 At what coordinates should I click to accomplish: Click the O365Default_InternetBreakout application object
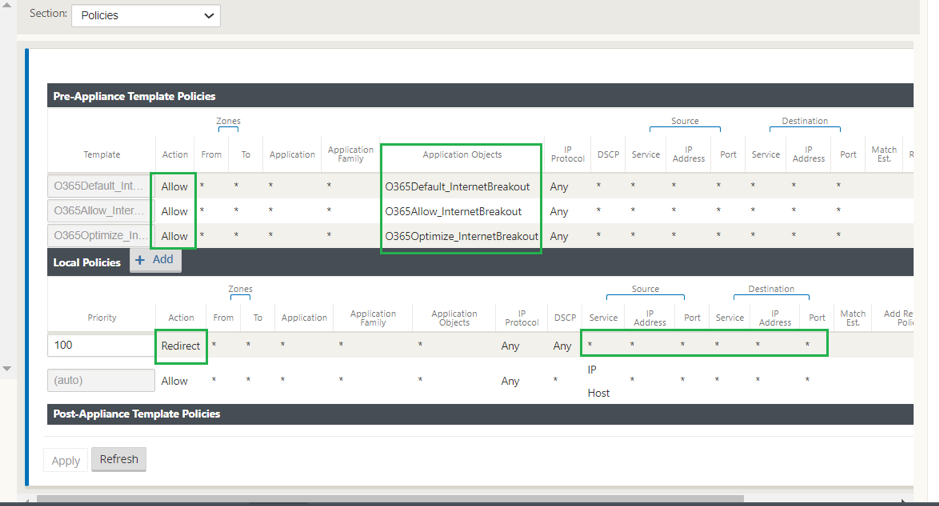coord(457,187)
